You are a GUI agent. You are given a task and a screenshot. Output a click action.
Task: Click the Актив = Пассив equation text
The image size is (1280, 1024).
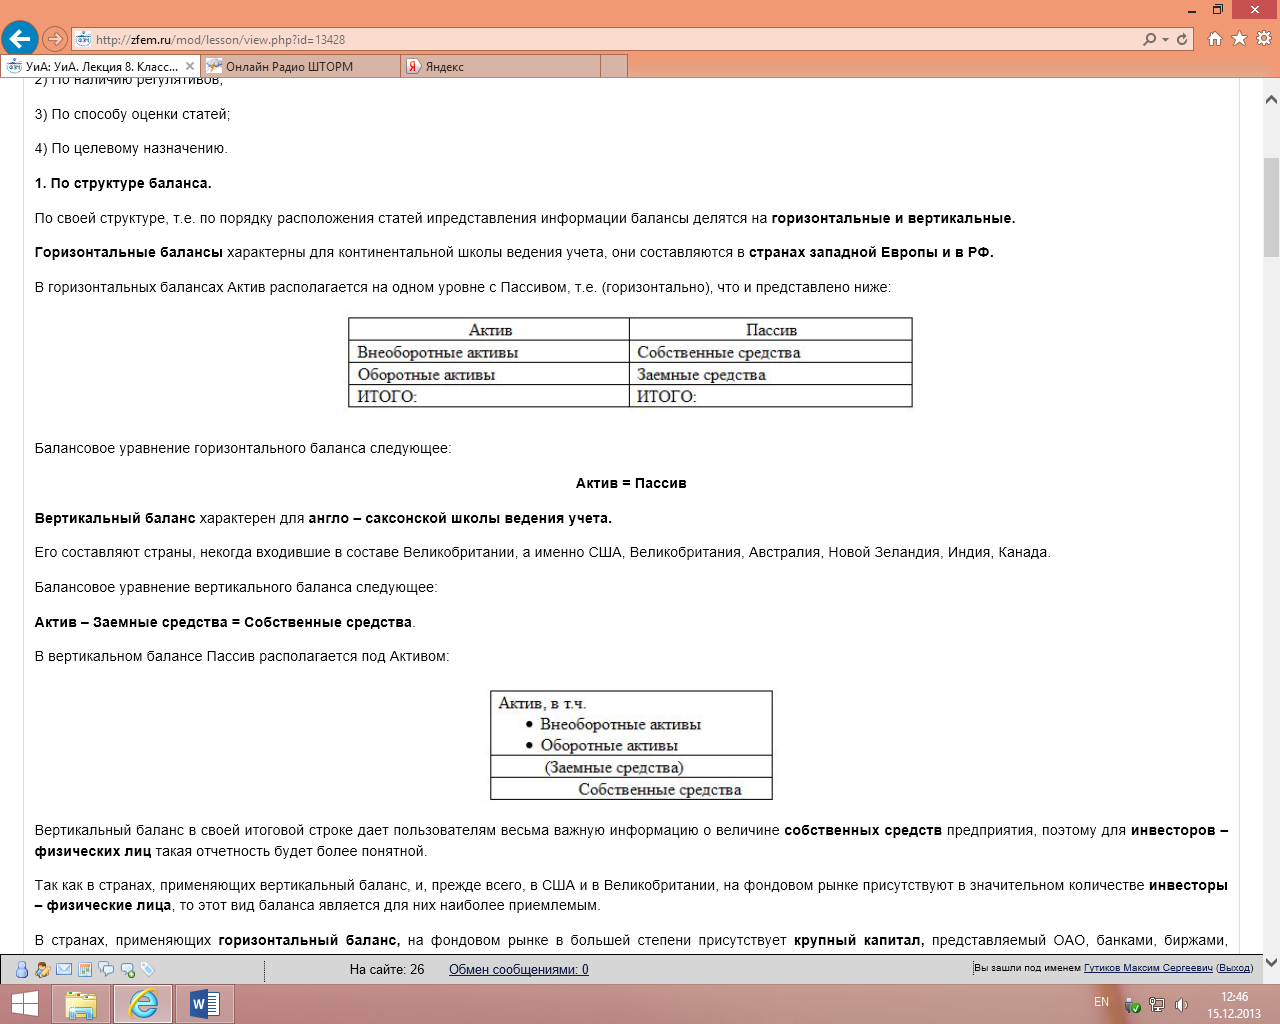coord(631,483)
